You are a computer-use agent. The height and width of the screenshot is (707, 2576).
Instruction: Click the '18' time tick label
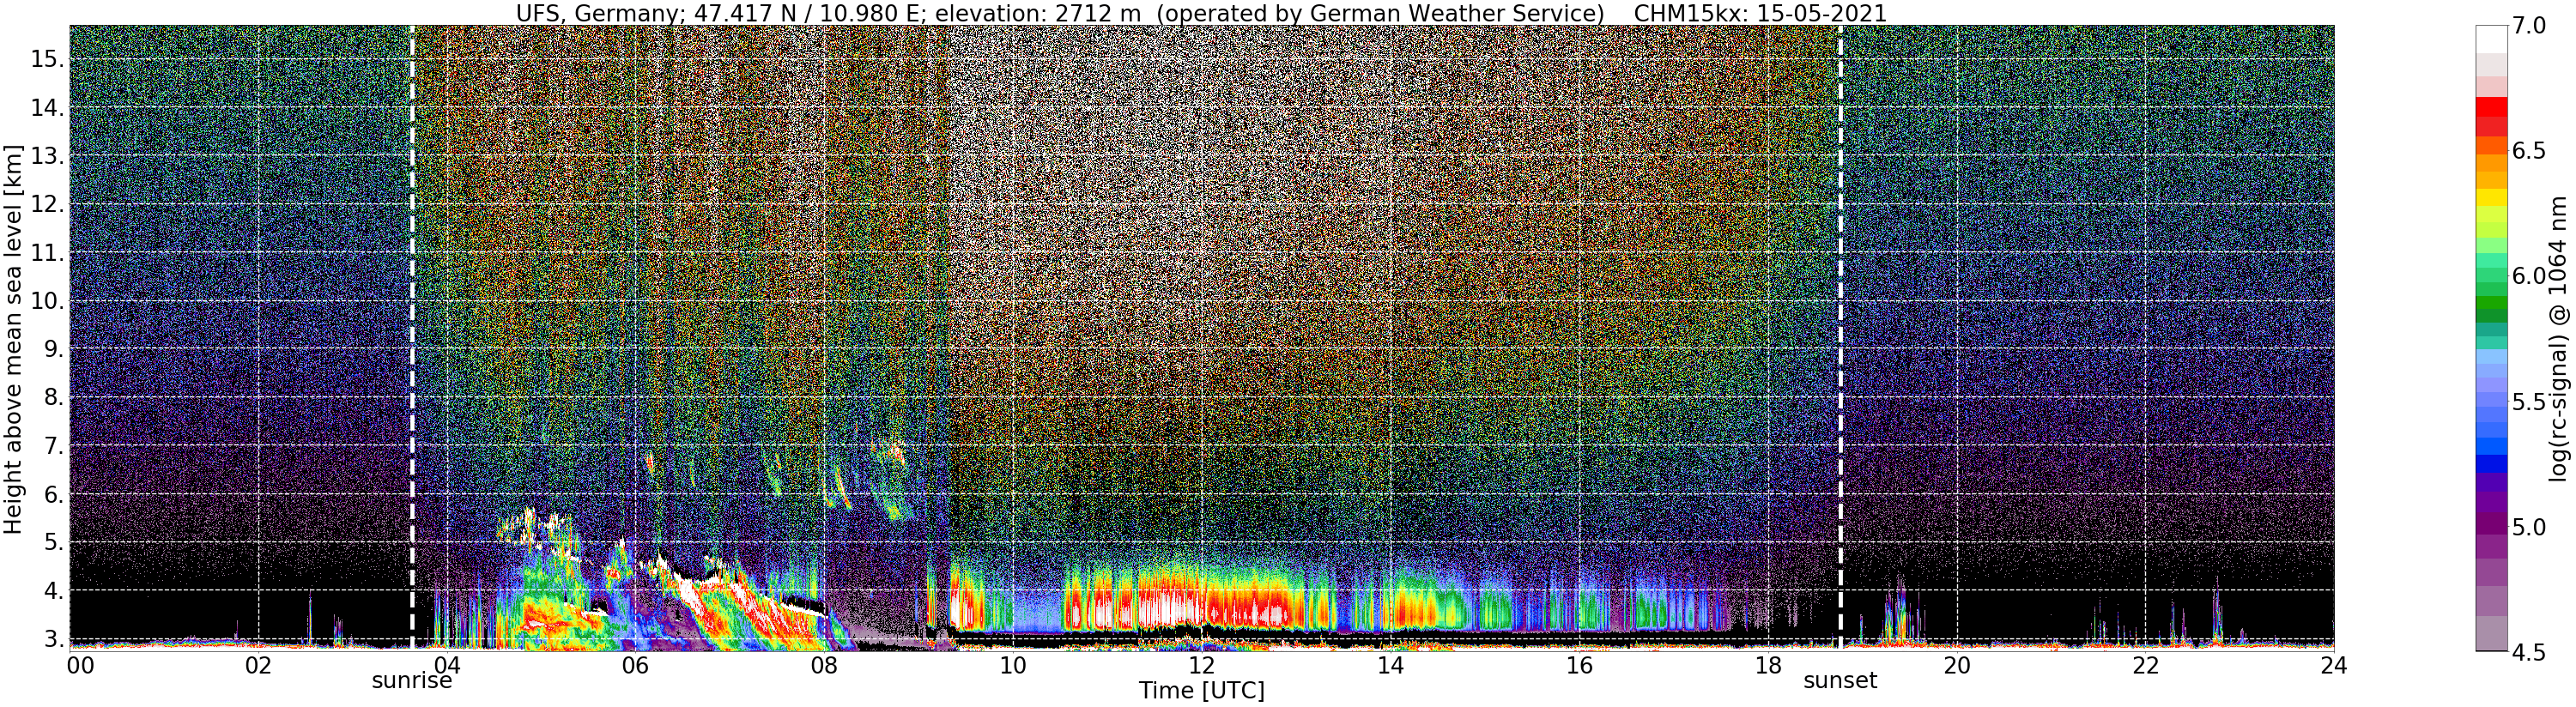[x=1768, y=666]
